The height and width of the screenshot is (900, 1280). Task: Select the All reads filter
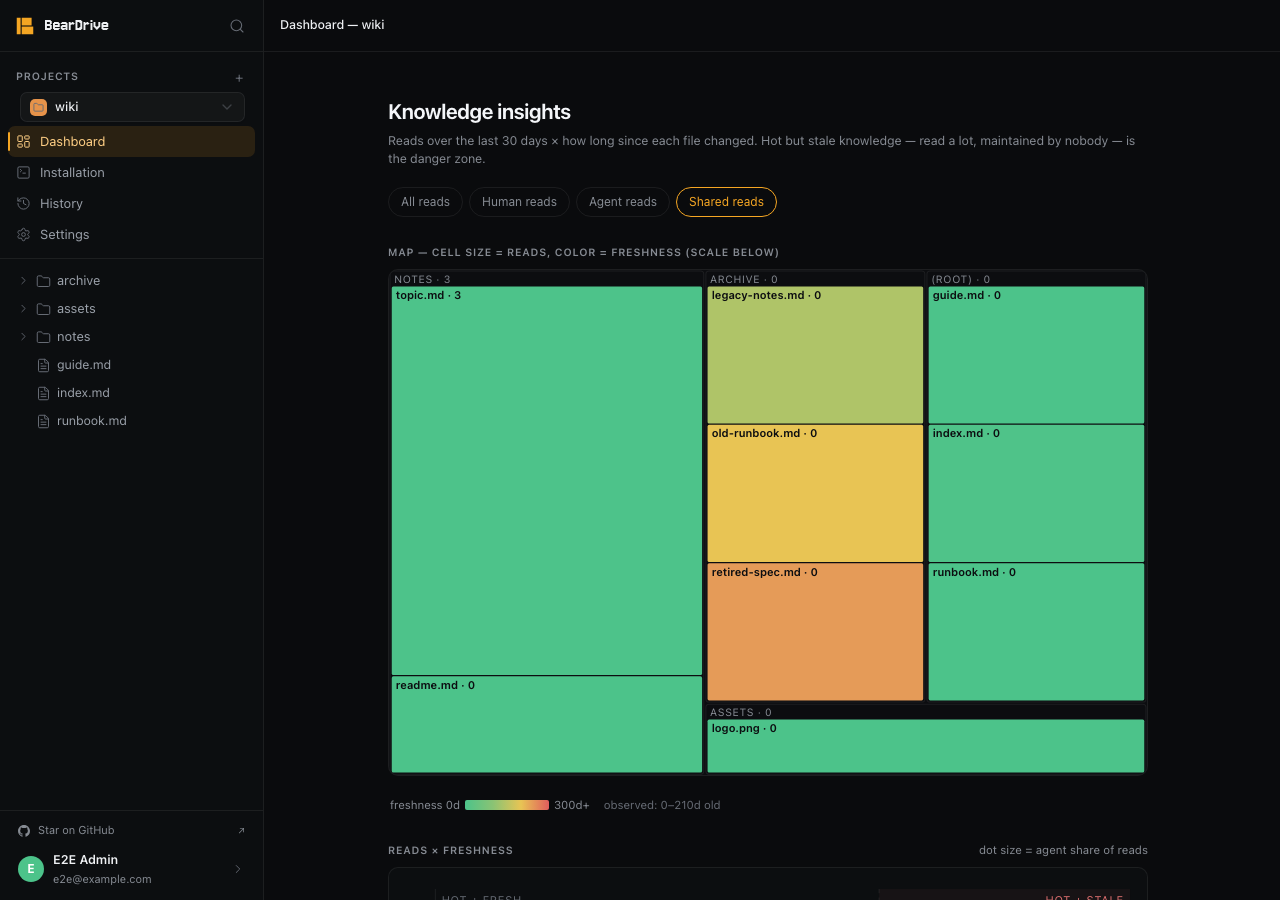425,202
